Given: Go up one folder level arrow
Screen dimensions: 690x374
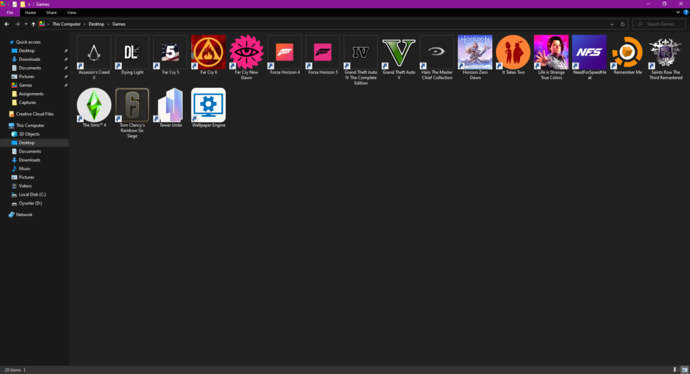Looking at the screenshot, I should [x=33, y=24].
